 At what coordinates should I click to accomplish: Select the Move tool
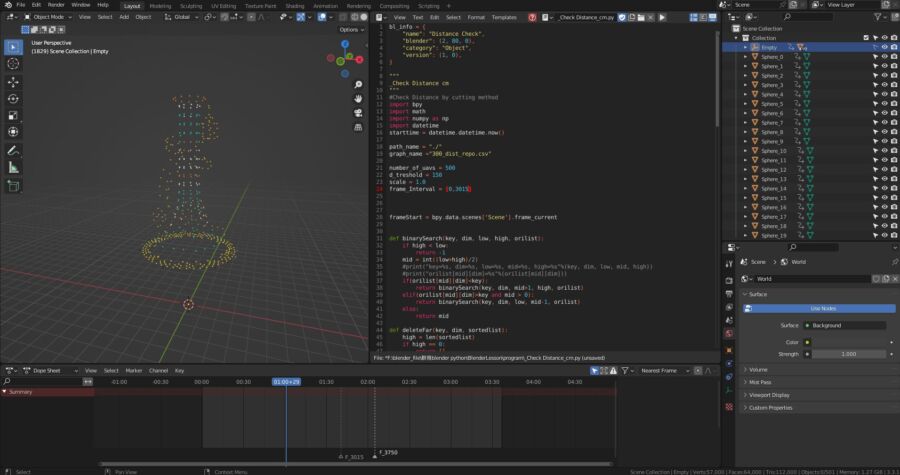pos(13,82)
